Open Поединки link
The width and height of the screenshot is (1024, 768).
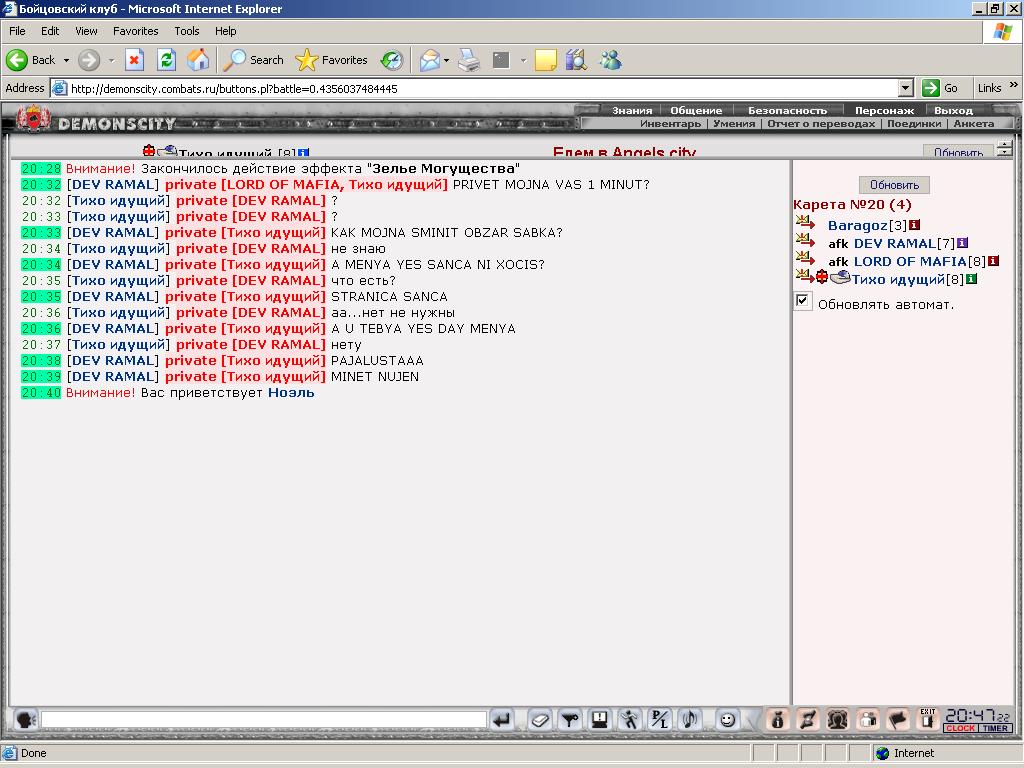tap(914, 123)
